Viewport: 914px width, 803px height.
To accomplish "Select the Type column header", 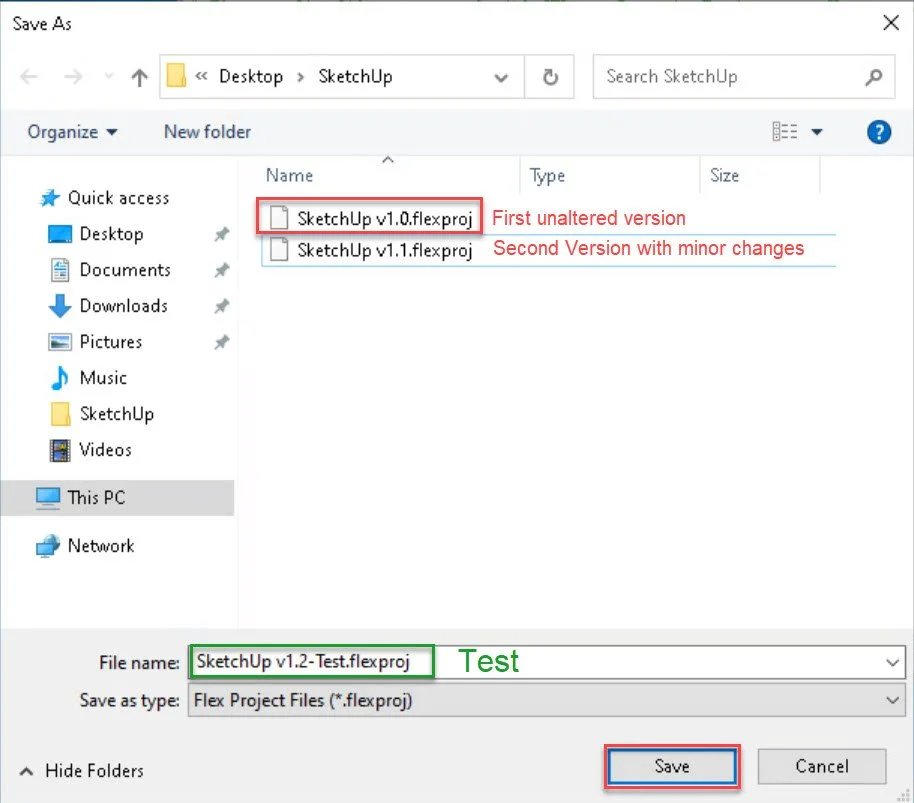I will [x=548, y=176].
